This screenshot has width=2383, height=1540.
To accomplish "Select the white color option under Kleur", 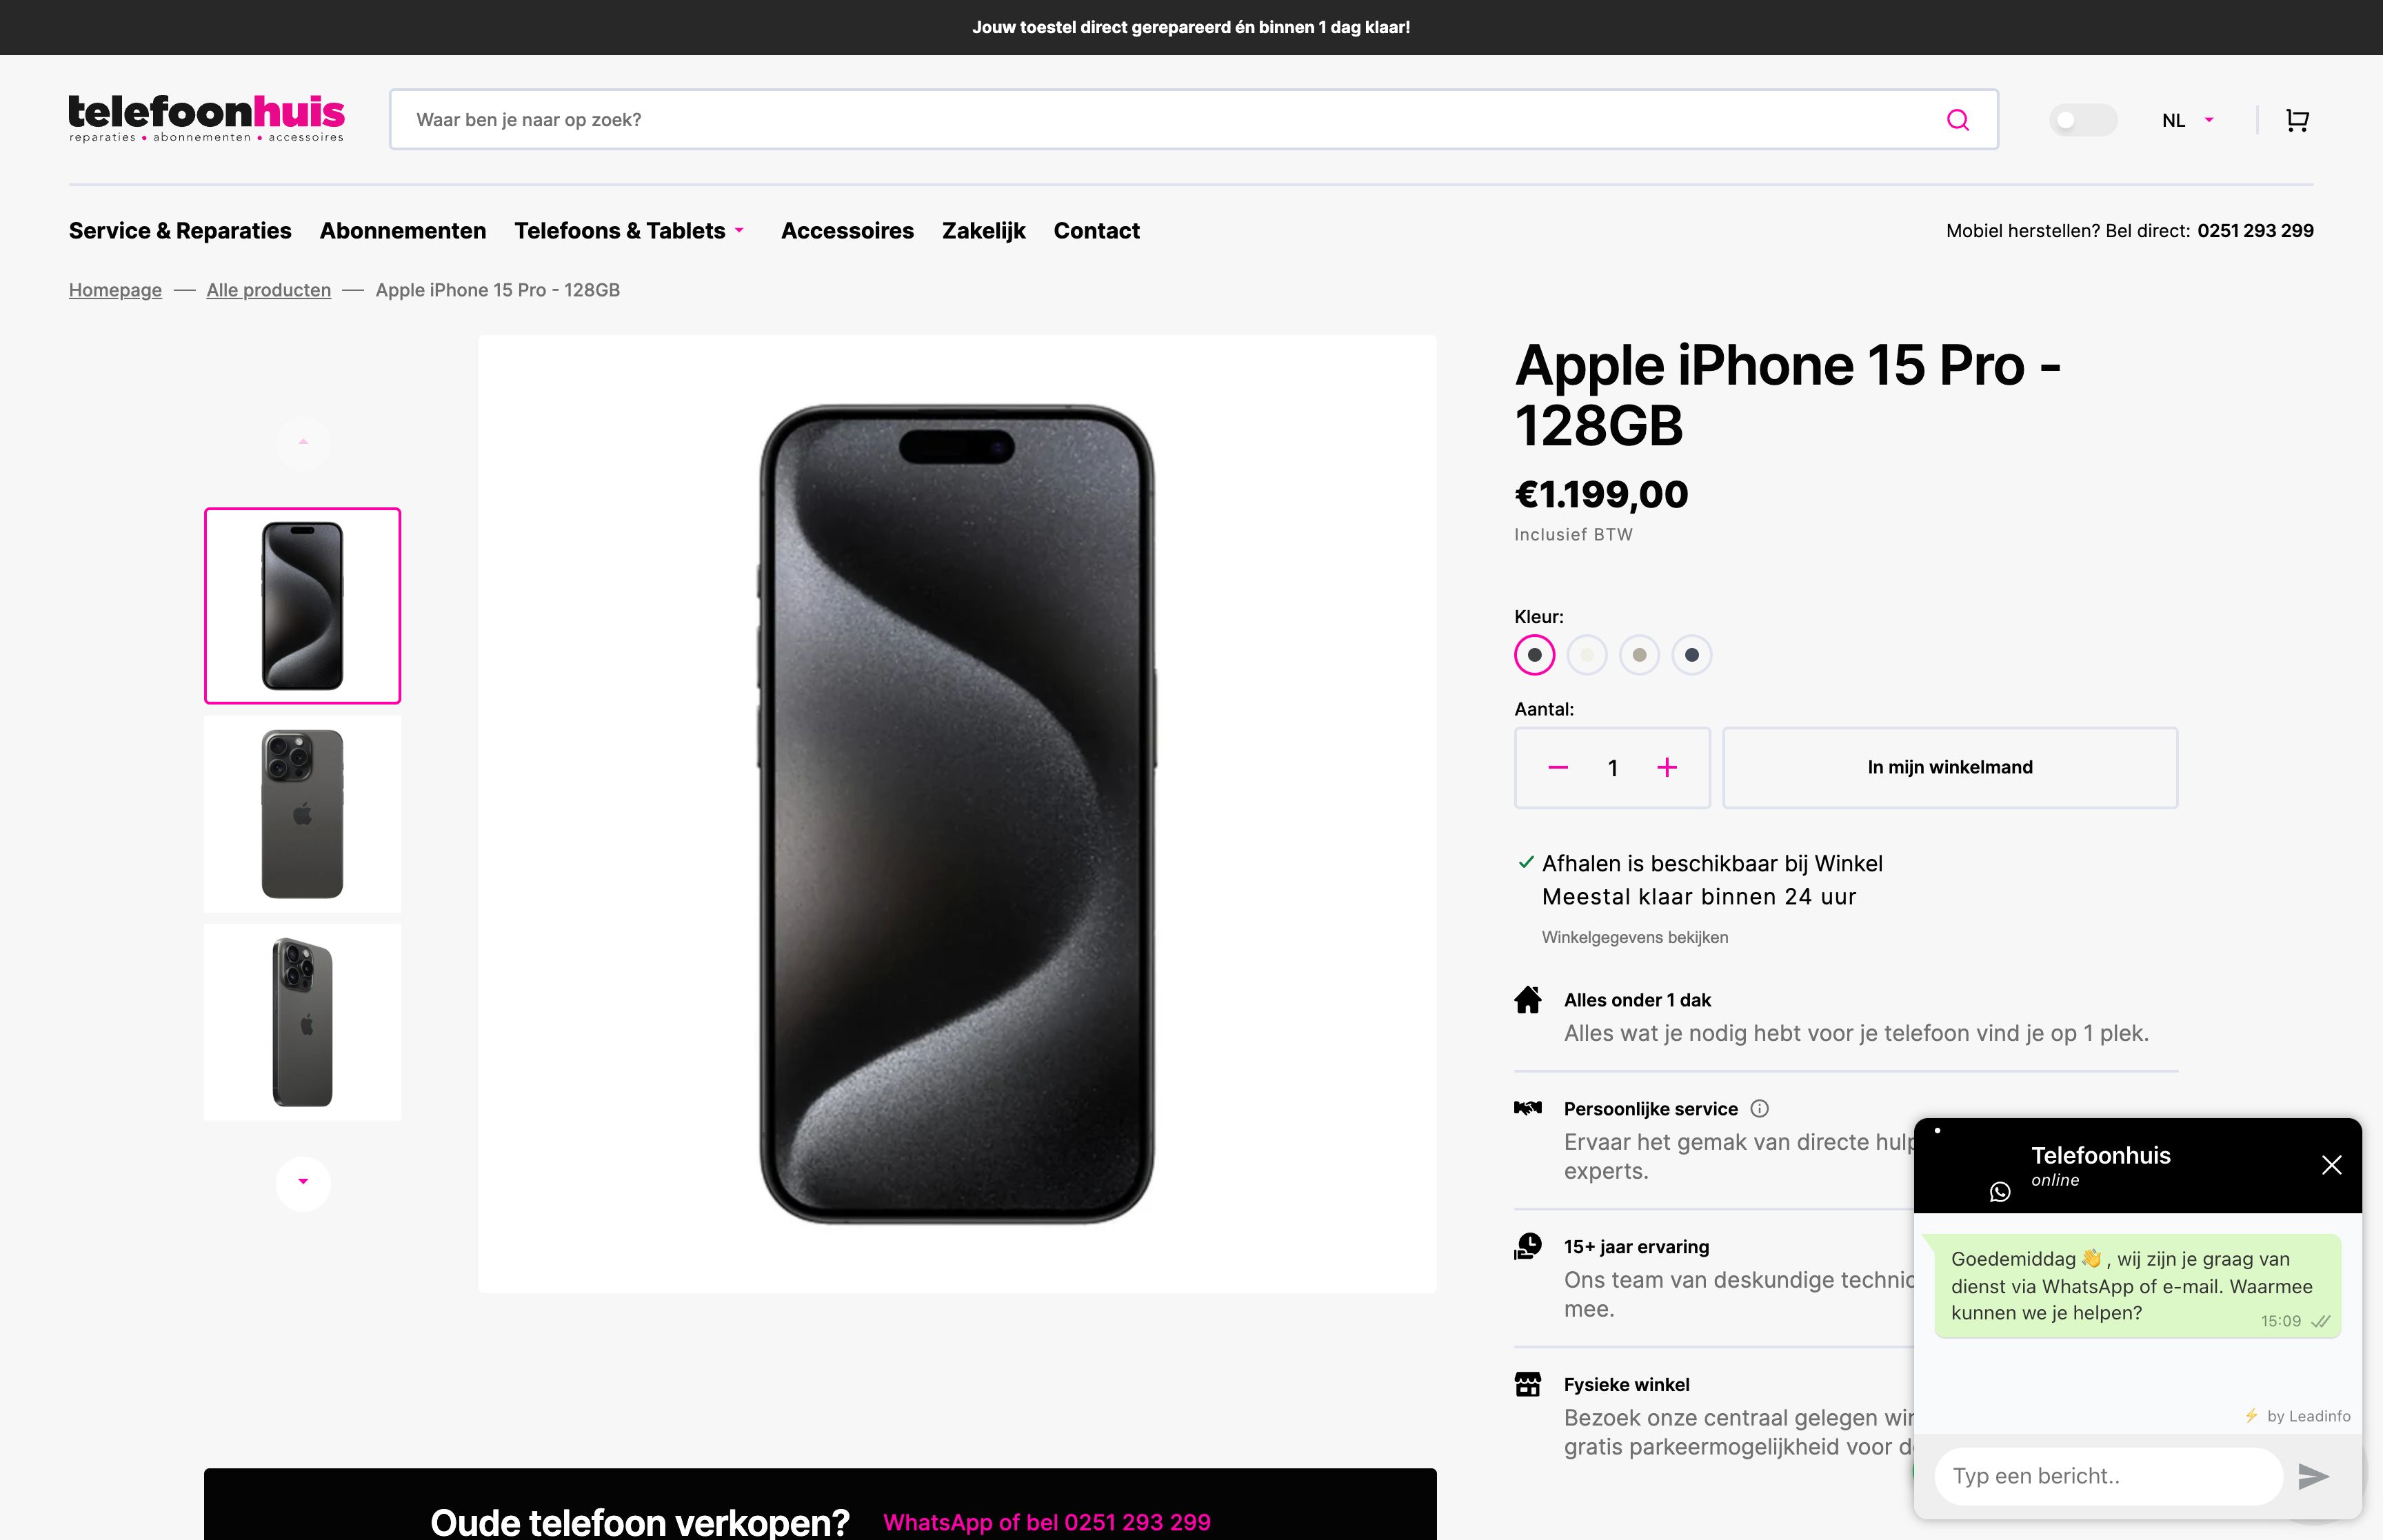I will 1587,654.
